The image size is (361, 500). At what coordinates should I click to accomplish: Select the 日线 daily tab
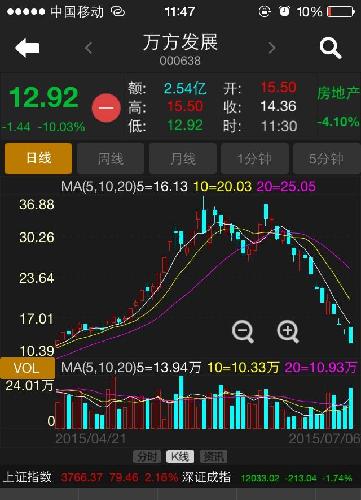coord(38,158)
